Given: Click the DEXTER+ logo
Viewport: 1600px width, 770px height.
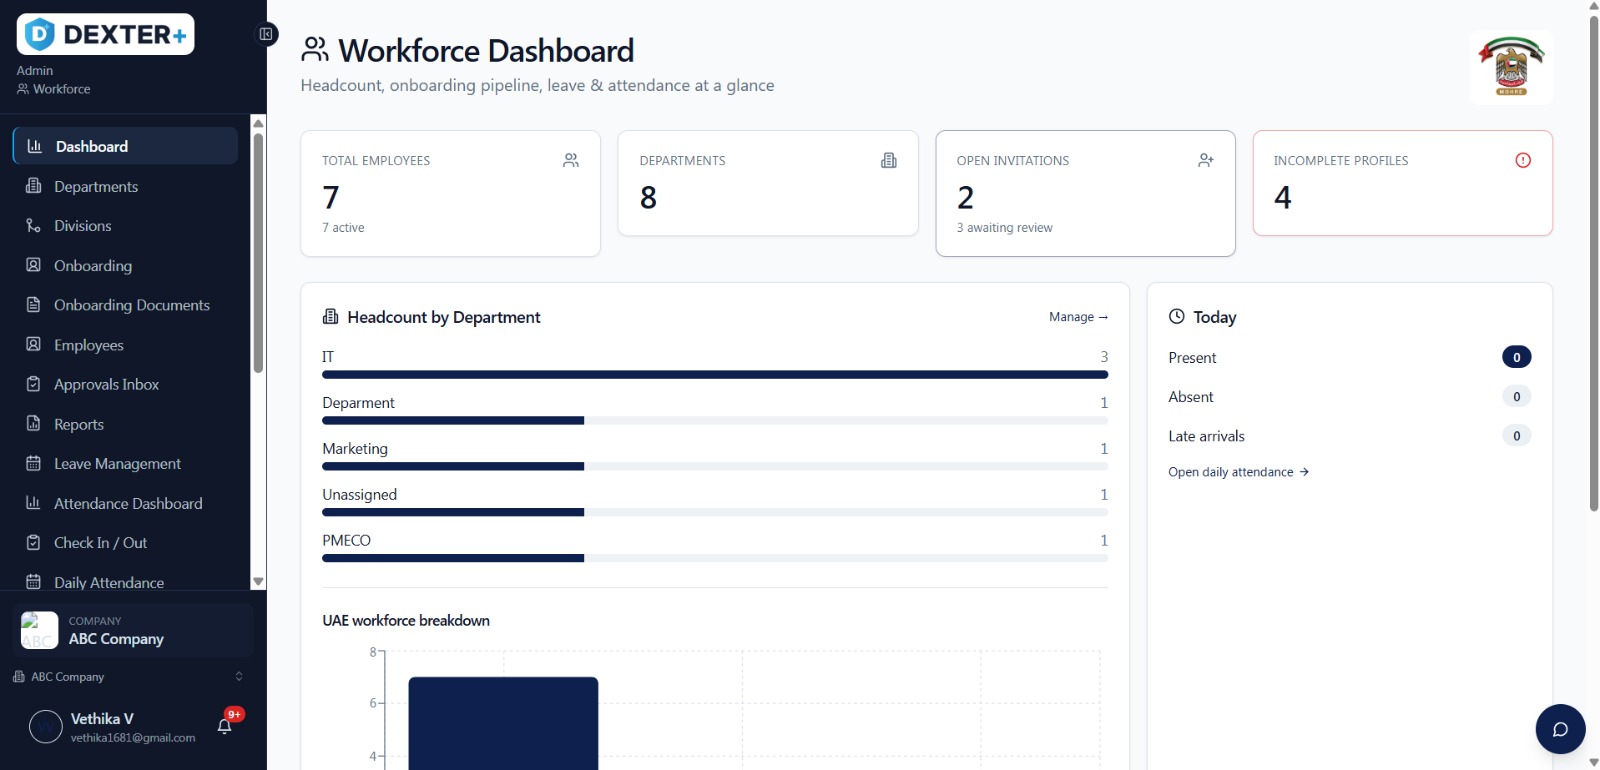Looking at the screenshot, I should coord(105,35).
